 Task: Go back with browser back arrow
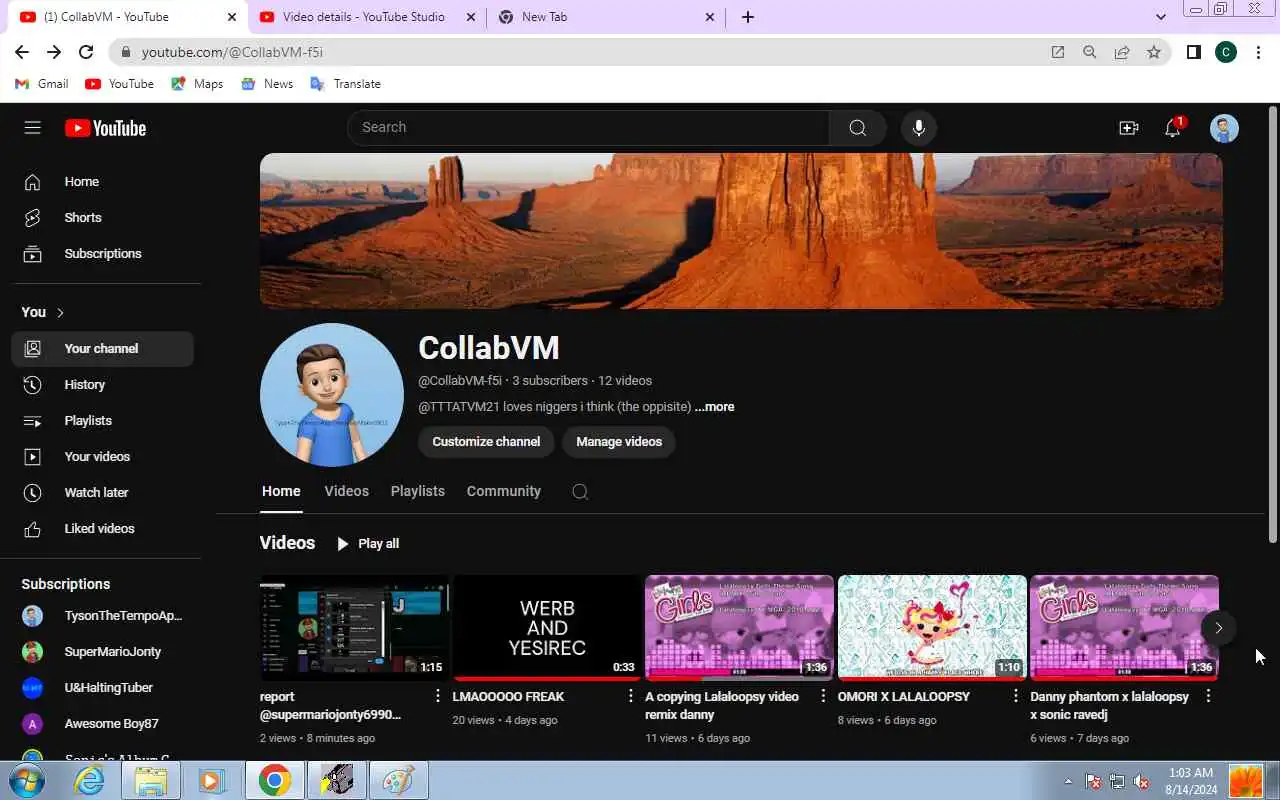(22, 52)
